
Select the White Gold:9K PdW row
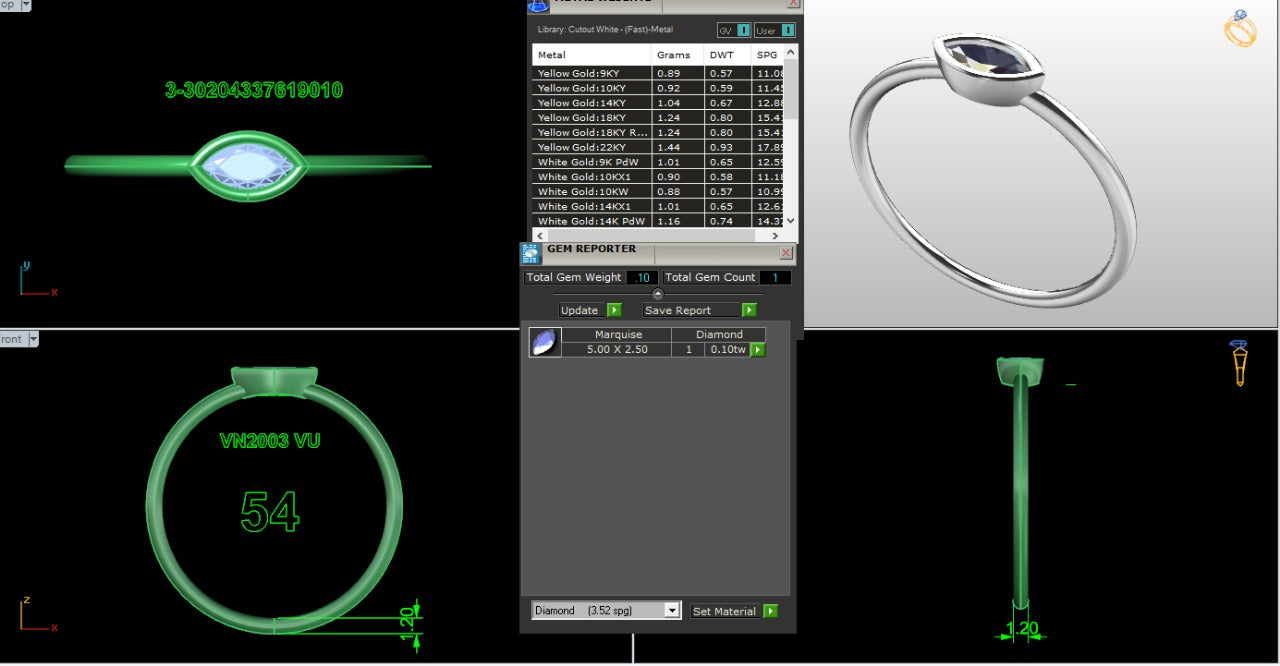click(658, 162)
